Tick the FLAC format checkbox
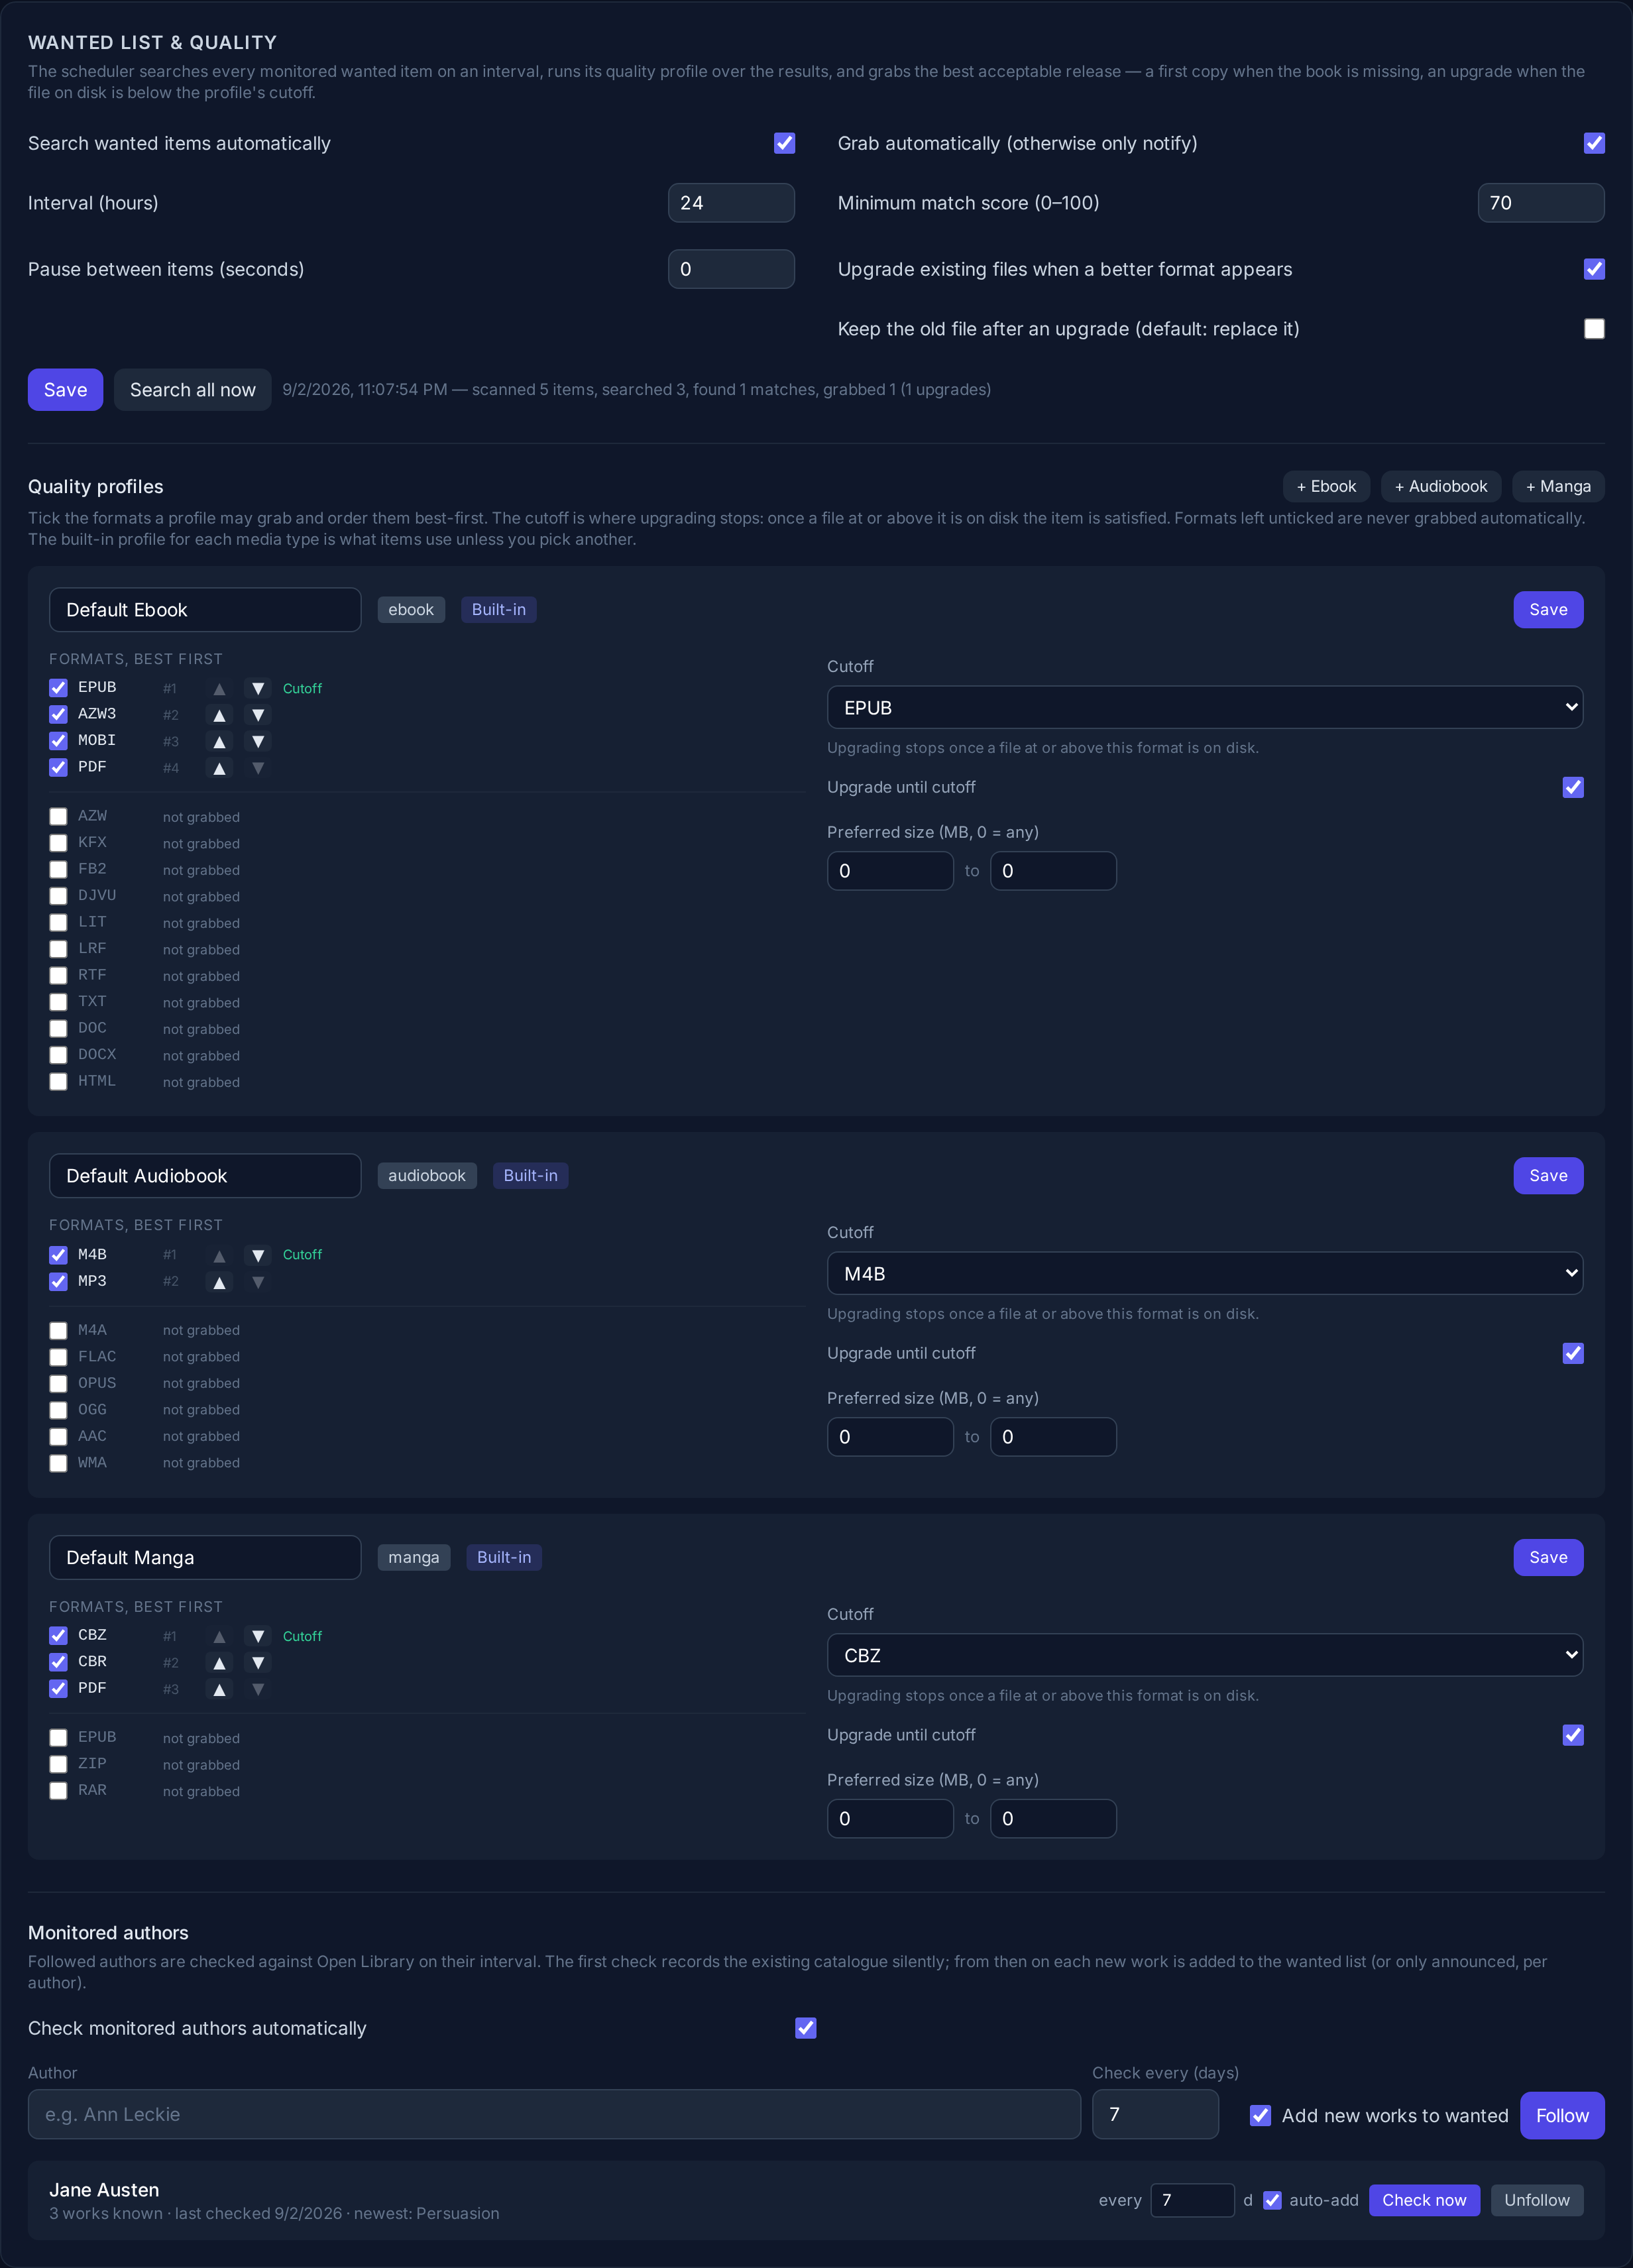1633x2268 pixels. (58, 1357)
